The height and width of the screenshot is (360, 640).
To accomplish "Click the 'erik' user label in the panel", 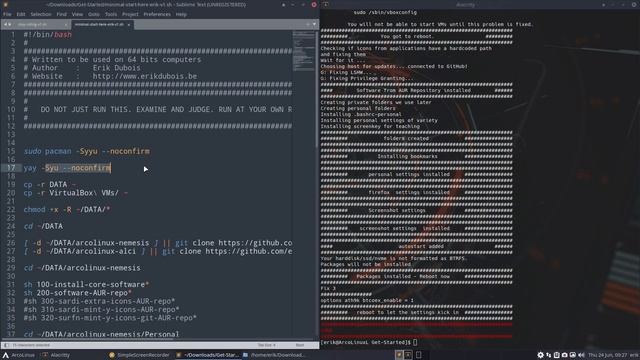I will click(634, 355).
